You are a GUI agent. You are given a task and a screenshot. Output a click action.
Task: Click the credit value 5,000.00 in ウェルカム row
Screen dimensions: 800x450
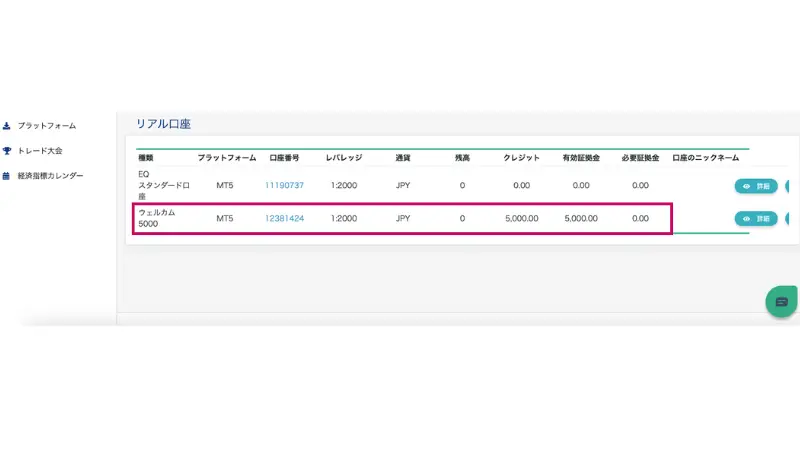(x=521, y=218)
